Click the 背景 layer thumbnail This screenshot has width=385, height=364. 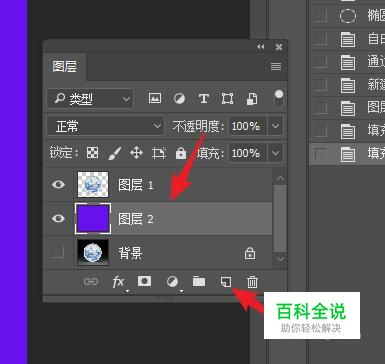pos(93,253)
